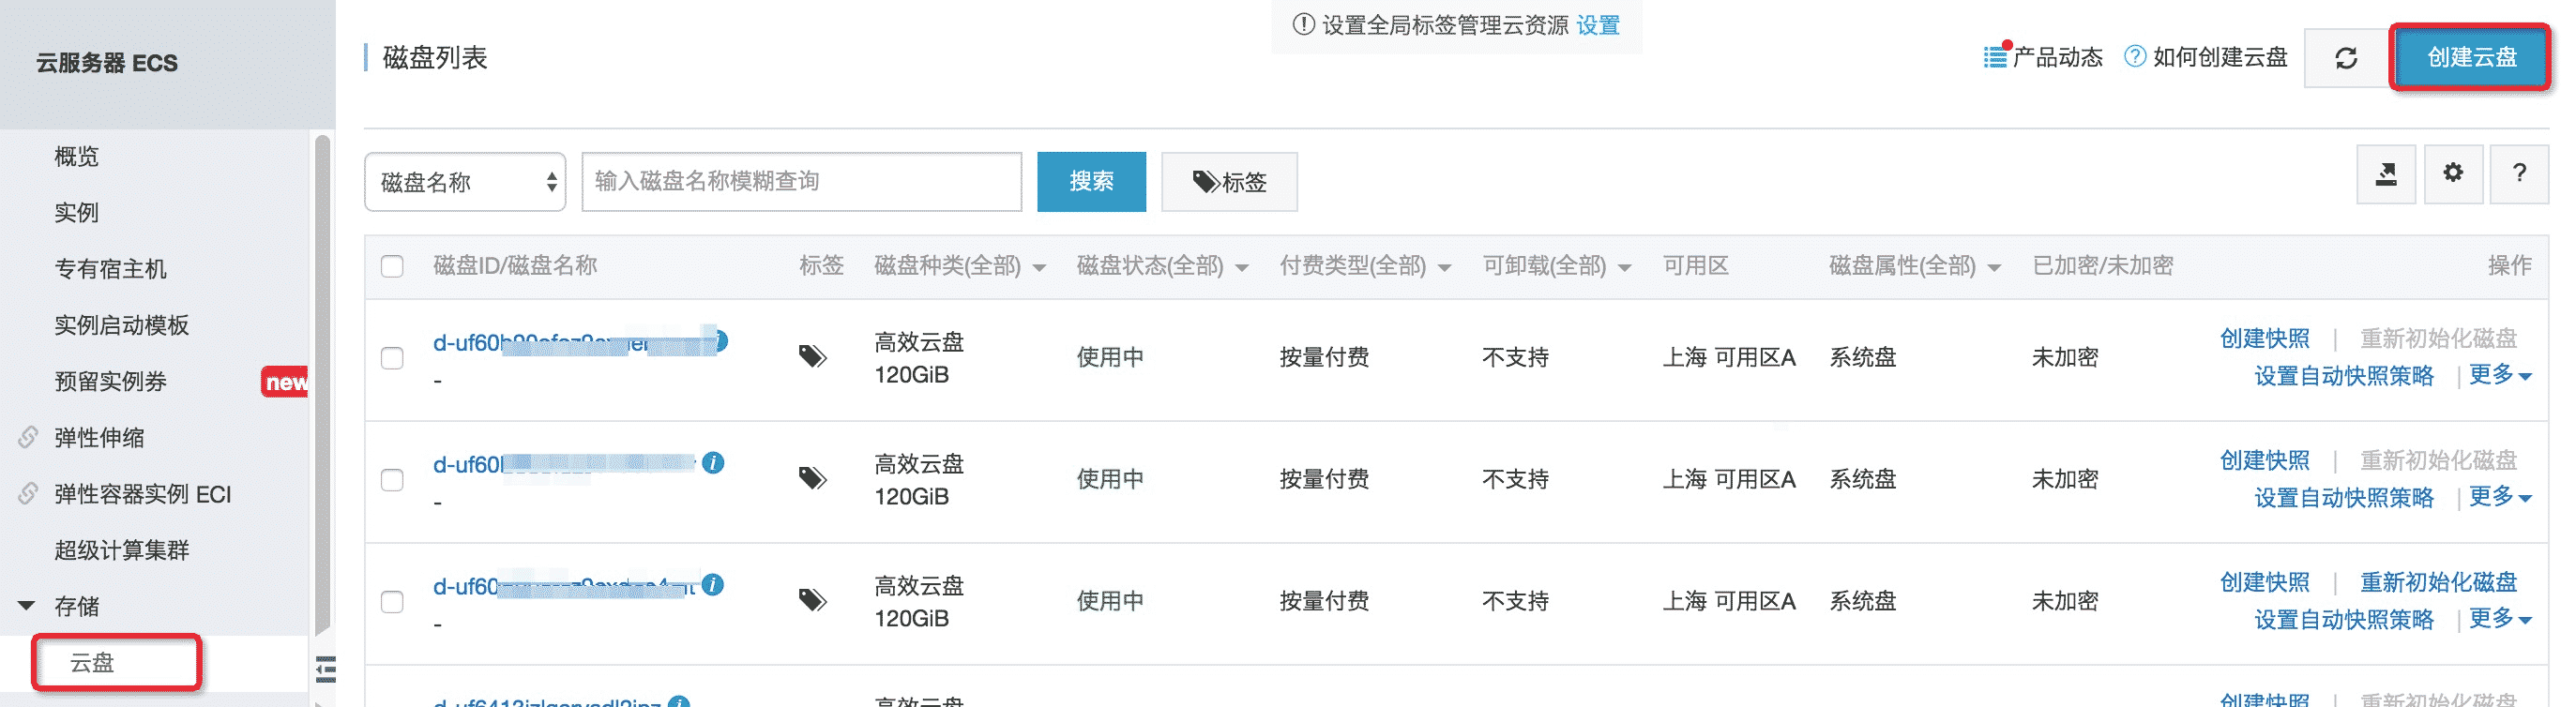
Task: Expand the 磁盘种类(全部) column filter
Action: [959, 266]
